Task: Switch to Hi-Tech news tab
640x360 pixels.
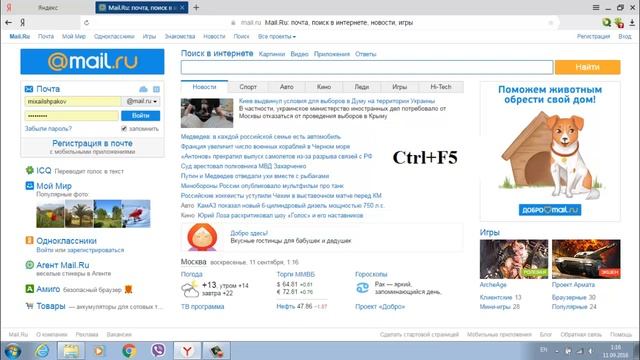Action: pos(441,87)
